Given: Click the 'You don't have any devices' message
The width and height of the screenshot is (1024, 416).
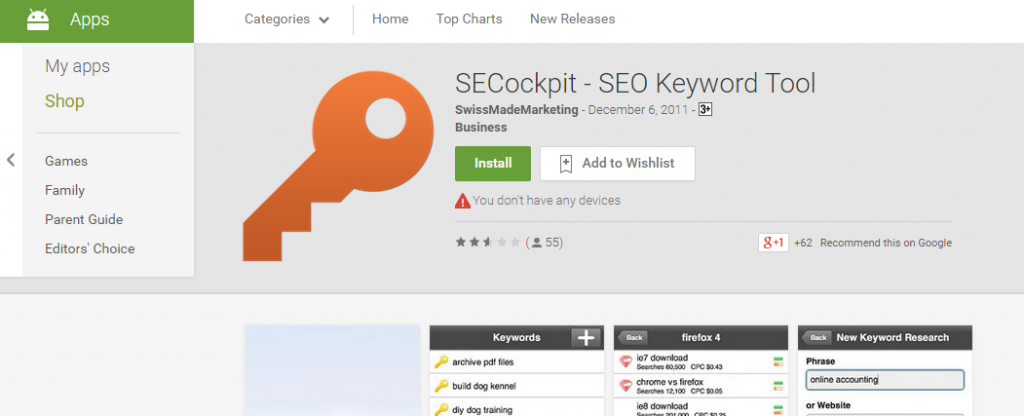Looking at the screenshot, I should click(547, 200).
